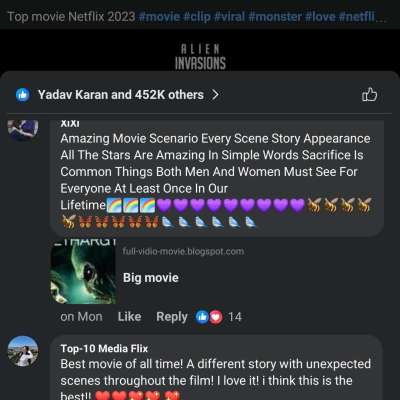View the 14 reactions on comment

point(235,317)
